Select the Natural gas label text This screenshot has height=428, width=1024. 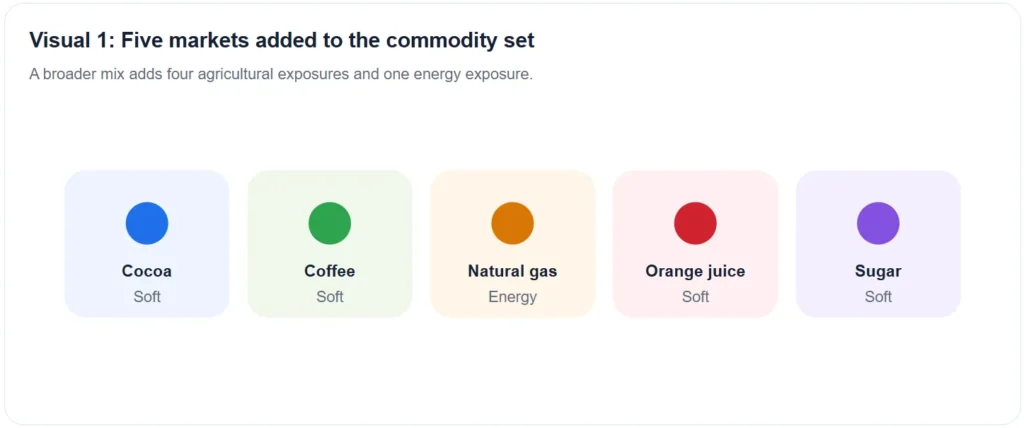513,271
